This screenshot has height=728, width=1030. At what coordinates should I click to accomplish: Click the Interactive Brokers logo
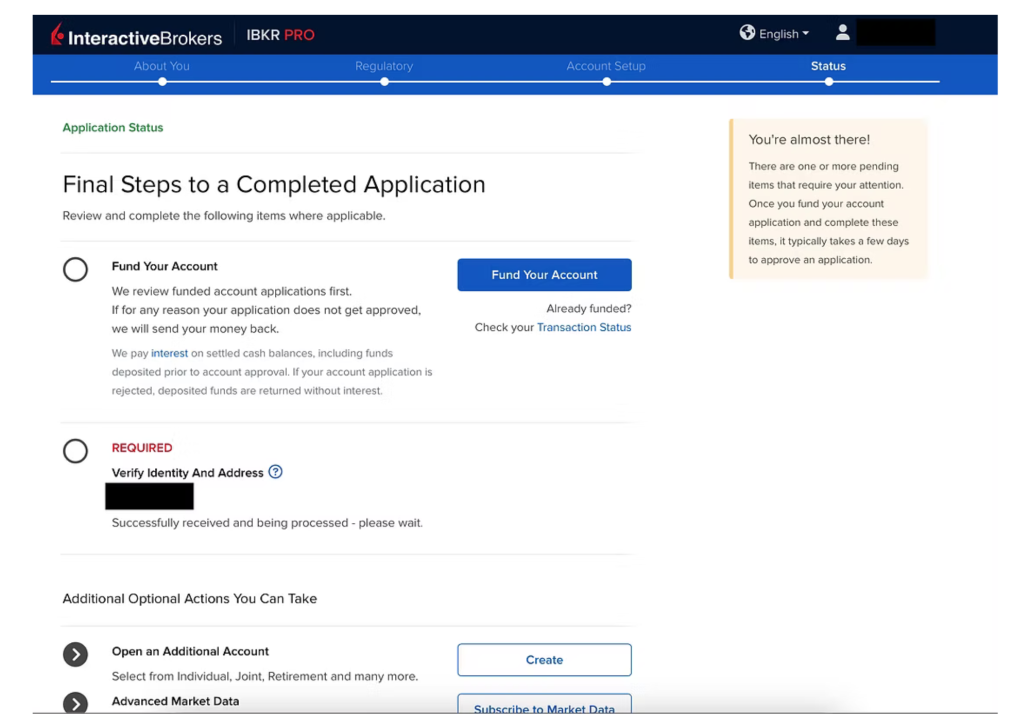click(137, 35)
